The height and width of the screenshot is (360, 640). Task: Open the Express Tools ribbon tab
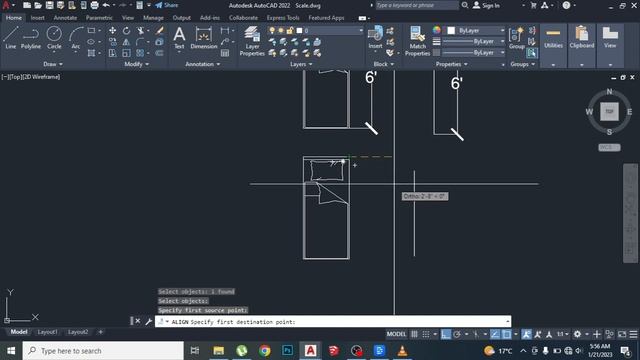pyautogui.click(x=283, y=18)
